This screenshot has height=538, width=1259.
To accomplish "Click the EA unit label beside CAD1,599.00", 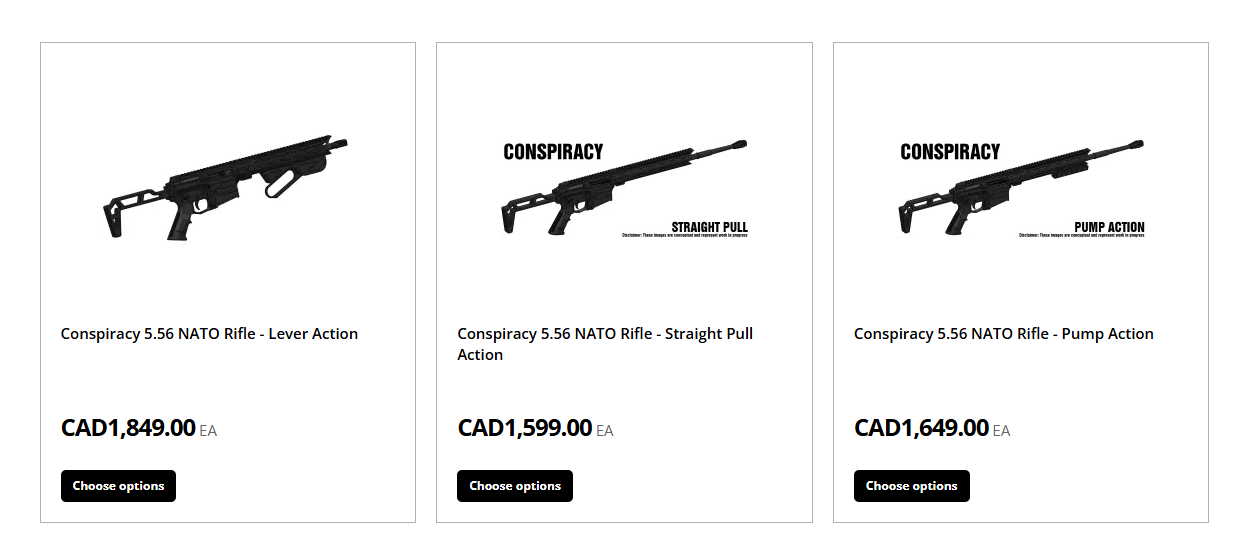I will [605, 431].
